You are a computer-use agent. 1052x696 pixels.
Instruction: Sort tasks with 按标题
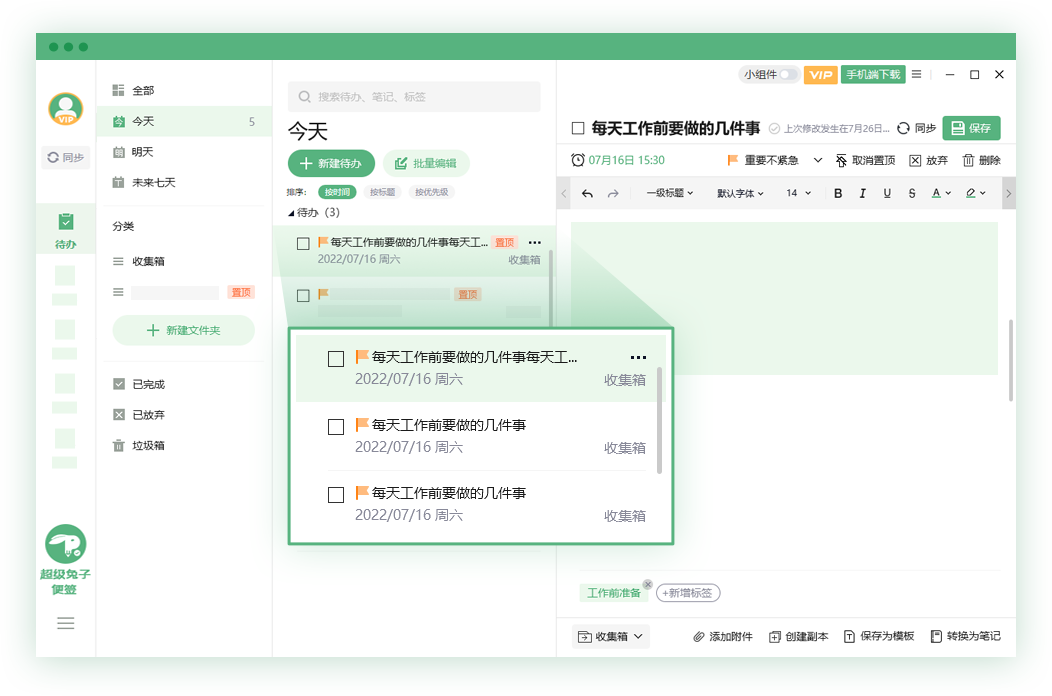pos(382,192)
